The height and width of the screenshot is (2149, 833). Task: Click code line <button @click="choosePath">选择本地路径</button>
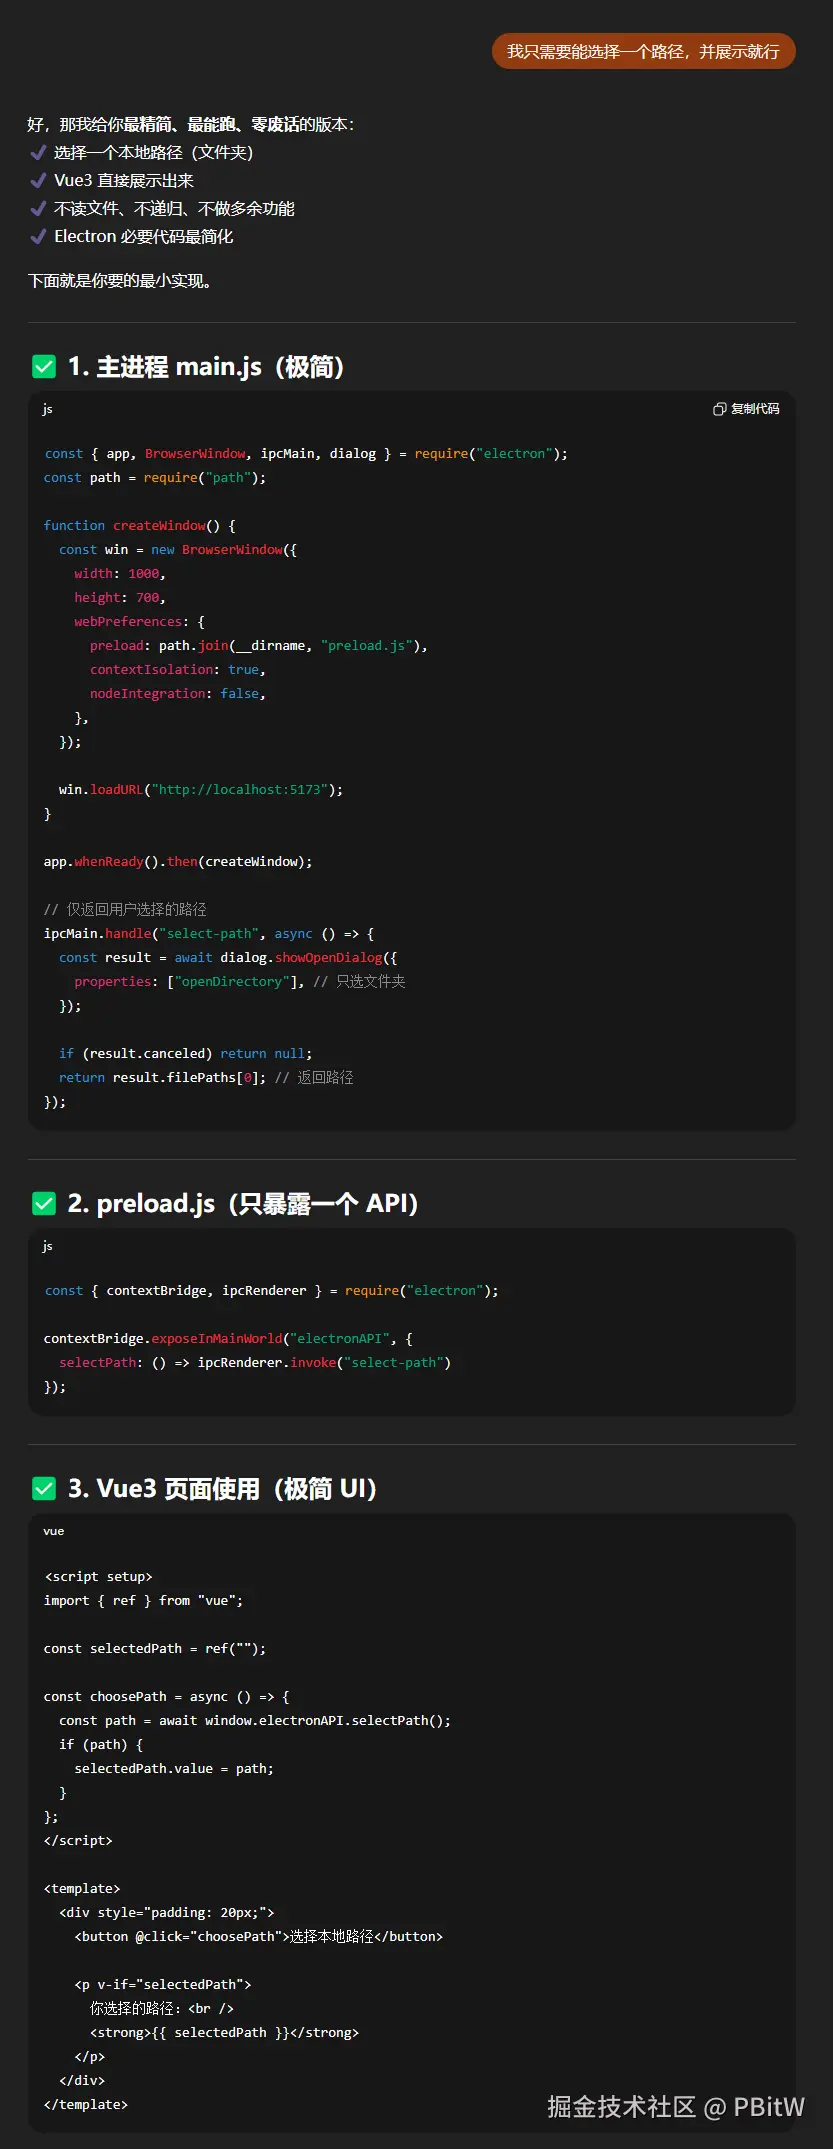pyautogui.click(x=259, y=1937)
